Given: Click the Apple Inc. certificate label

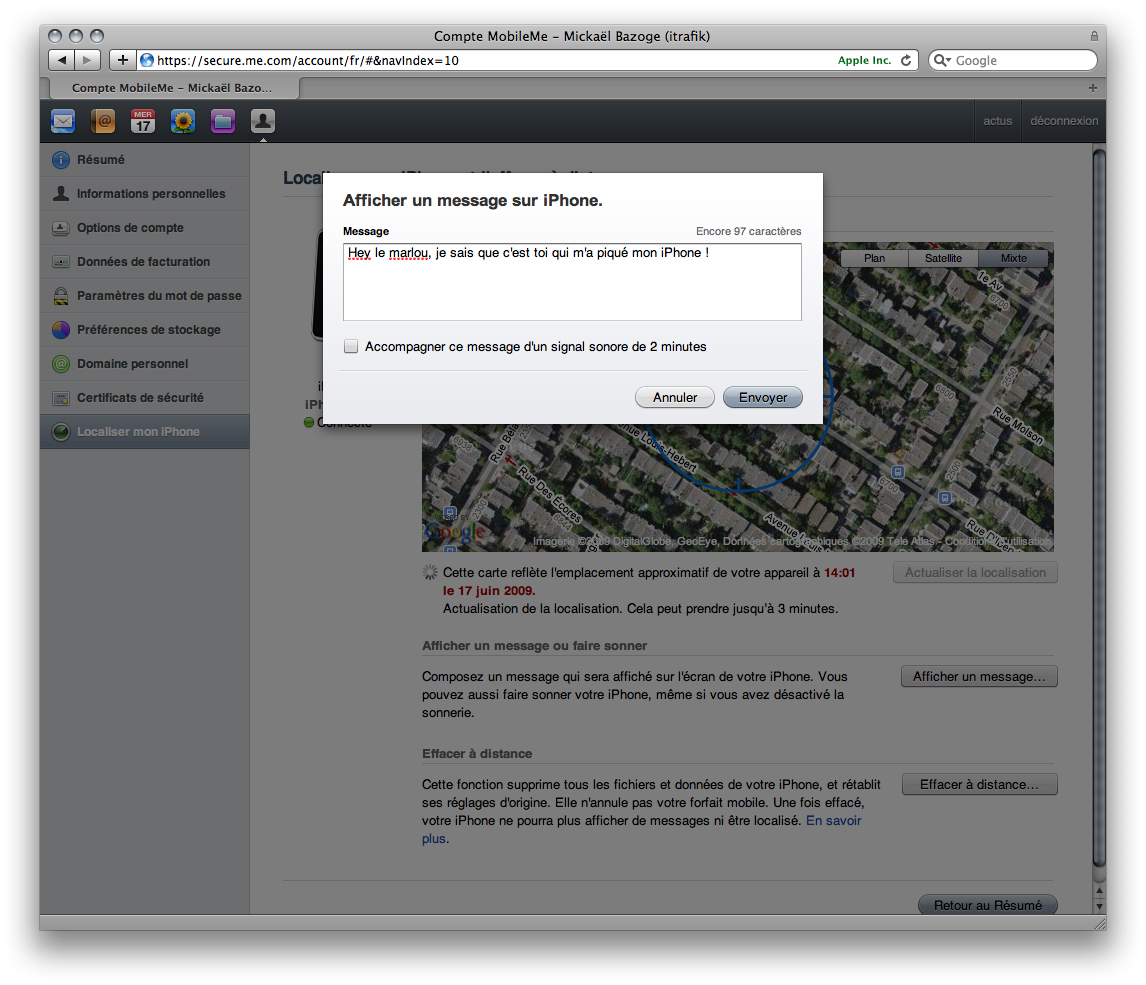Looking at the screenshot, I should (x=864, y=60).
